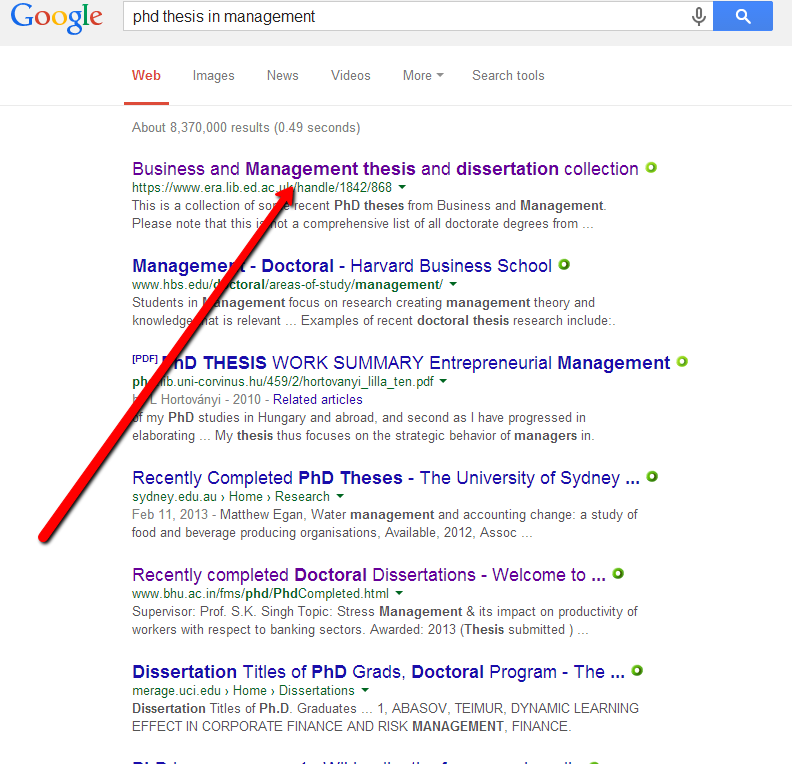Open Management - Doctoral Harvard Business School link
792x764 pixels.
[341, 266]
